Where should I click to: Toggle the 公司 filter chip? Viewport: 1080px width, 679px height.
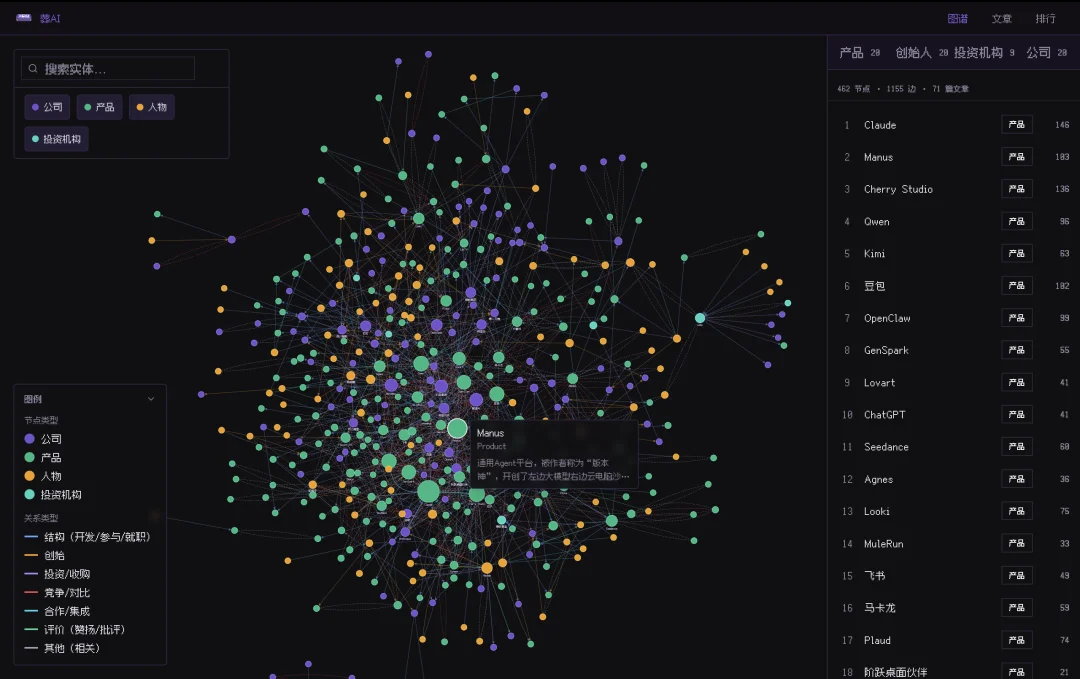coord(48,107)
